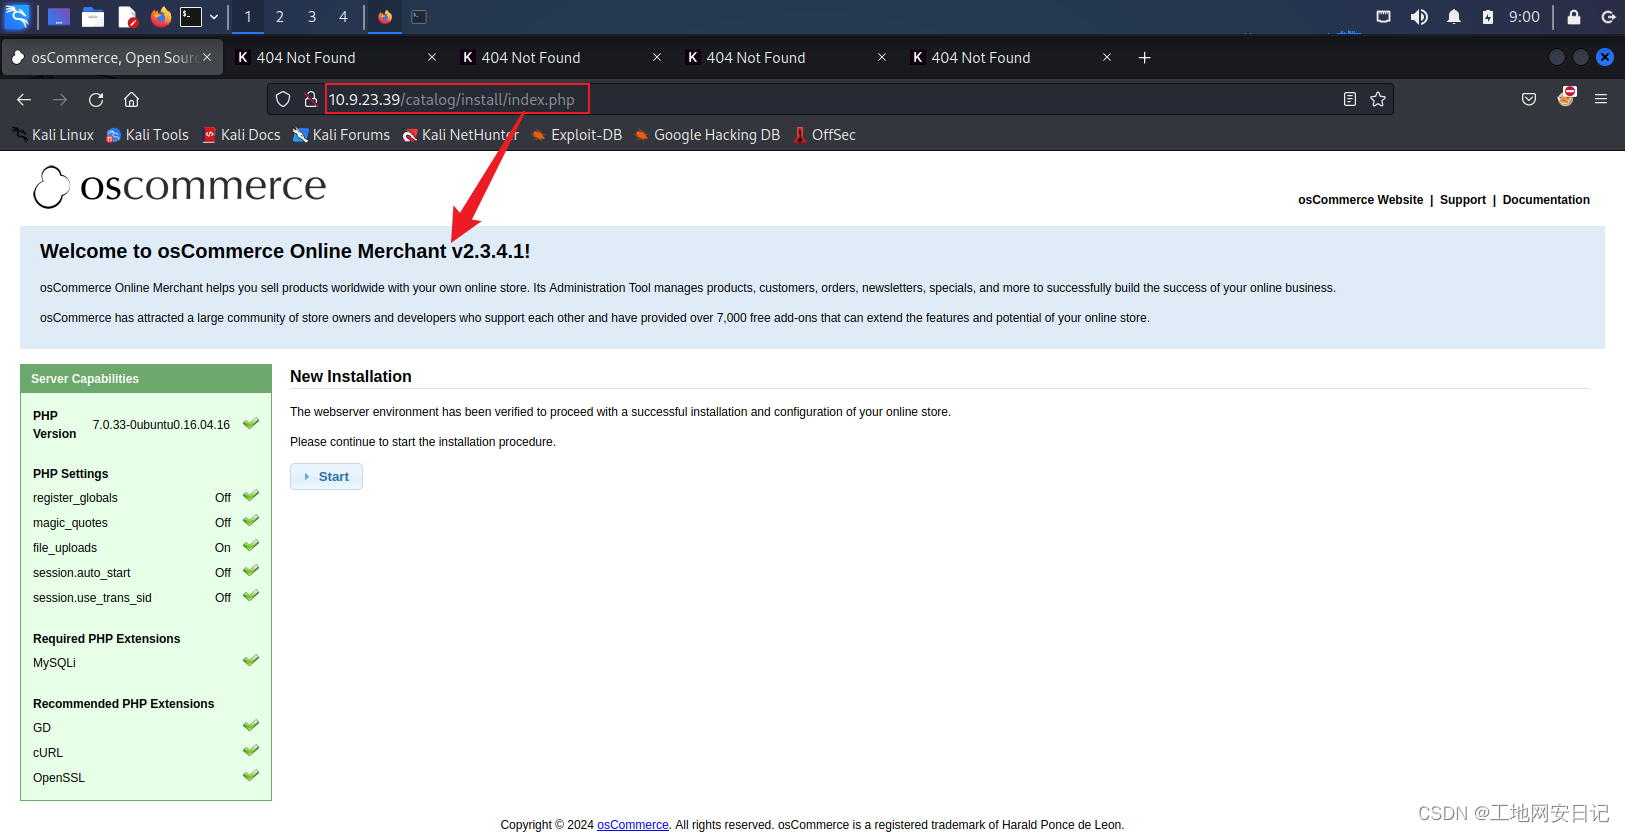Click the file_uploads setting label
The image size is (1625, 832).
coord(65,548)
